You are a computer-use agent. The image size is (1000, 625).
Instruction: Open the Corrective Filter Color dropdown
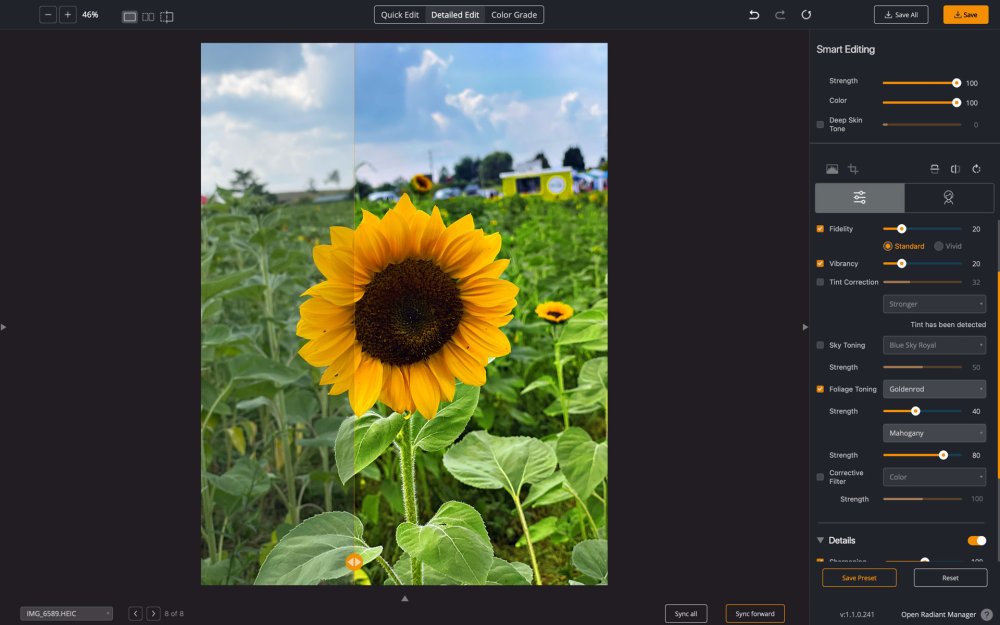coord(934,477)
